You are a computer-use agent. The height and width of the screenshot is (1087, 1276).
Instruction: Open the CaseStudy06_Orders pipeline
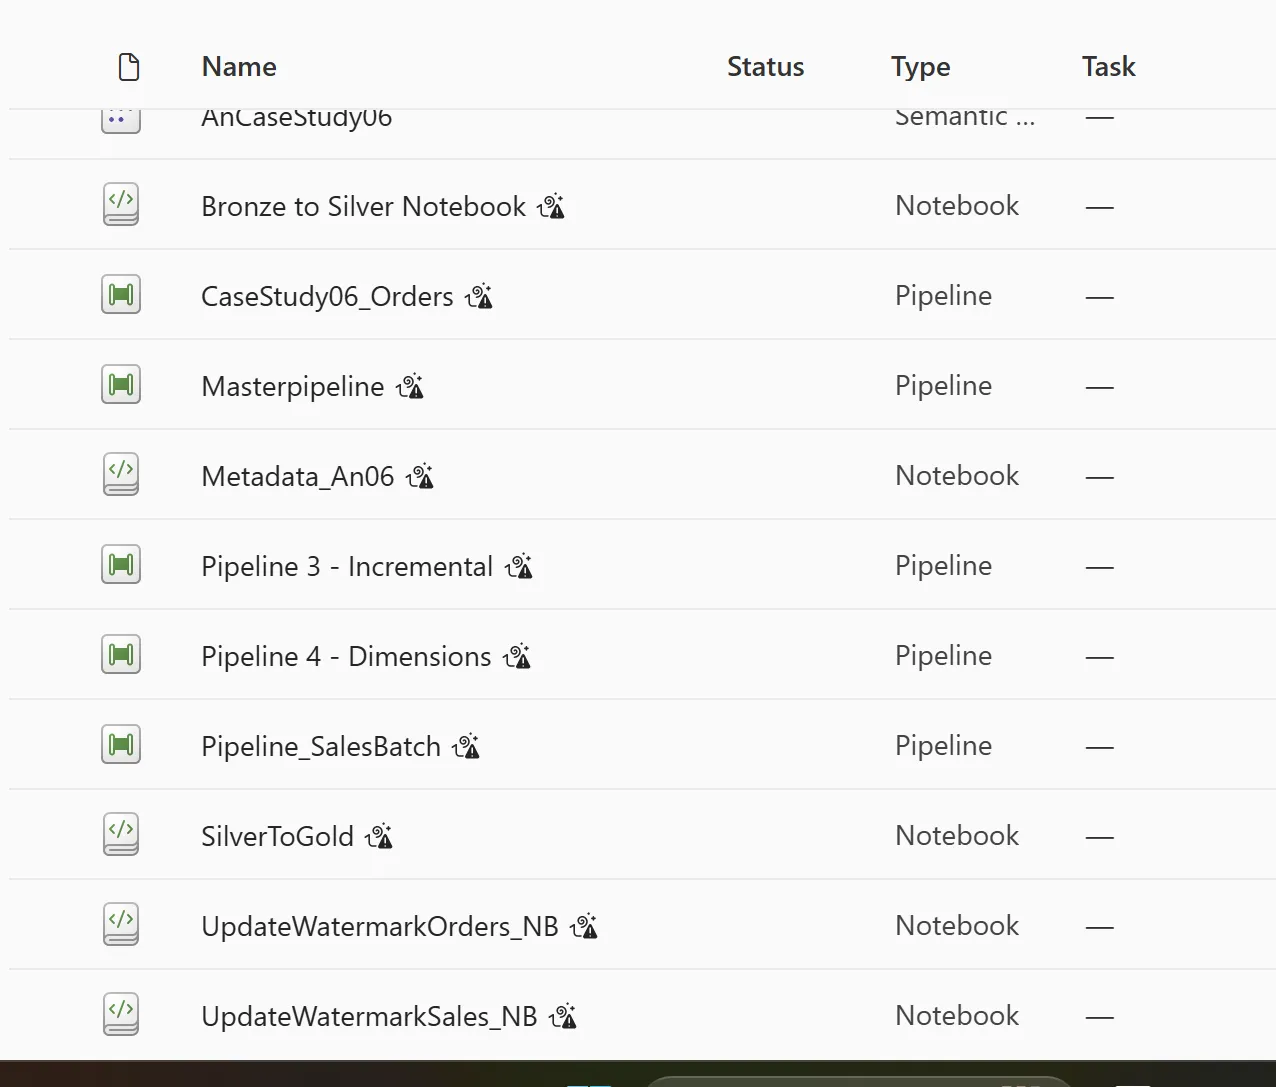(328, 297)
